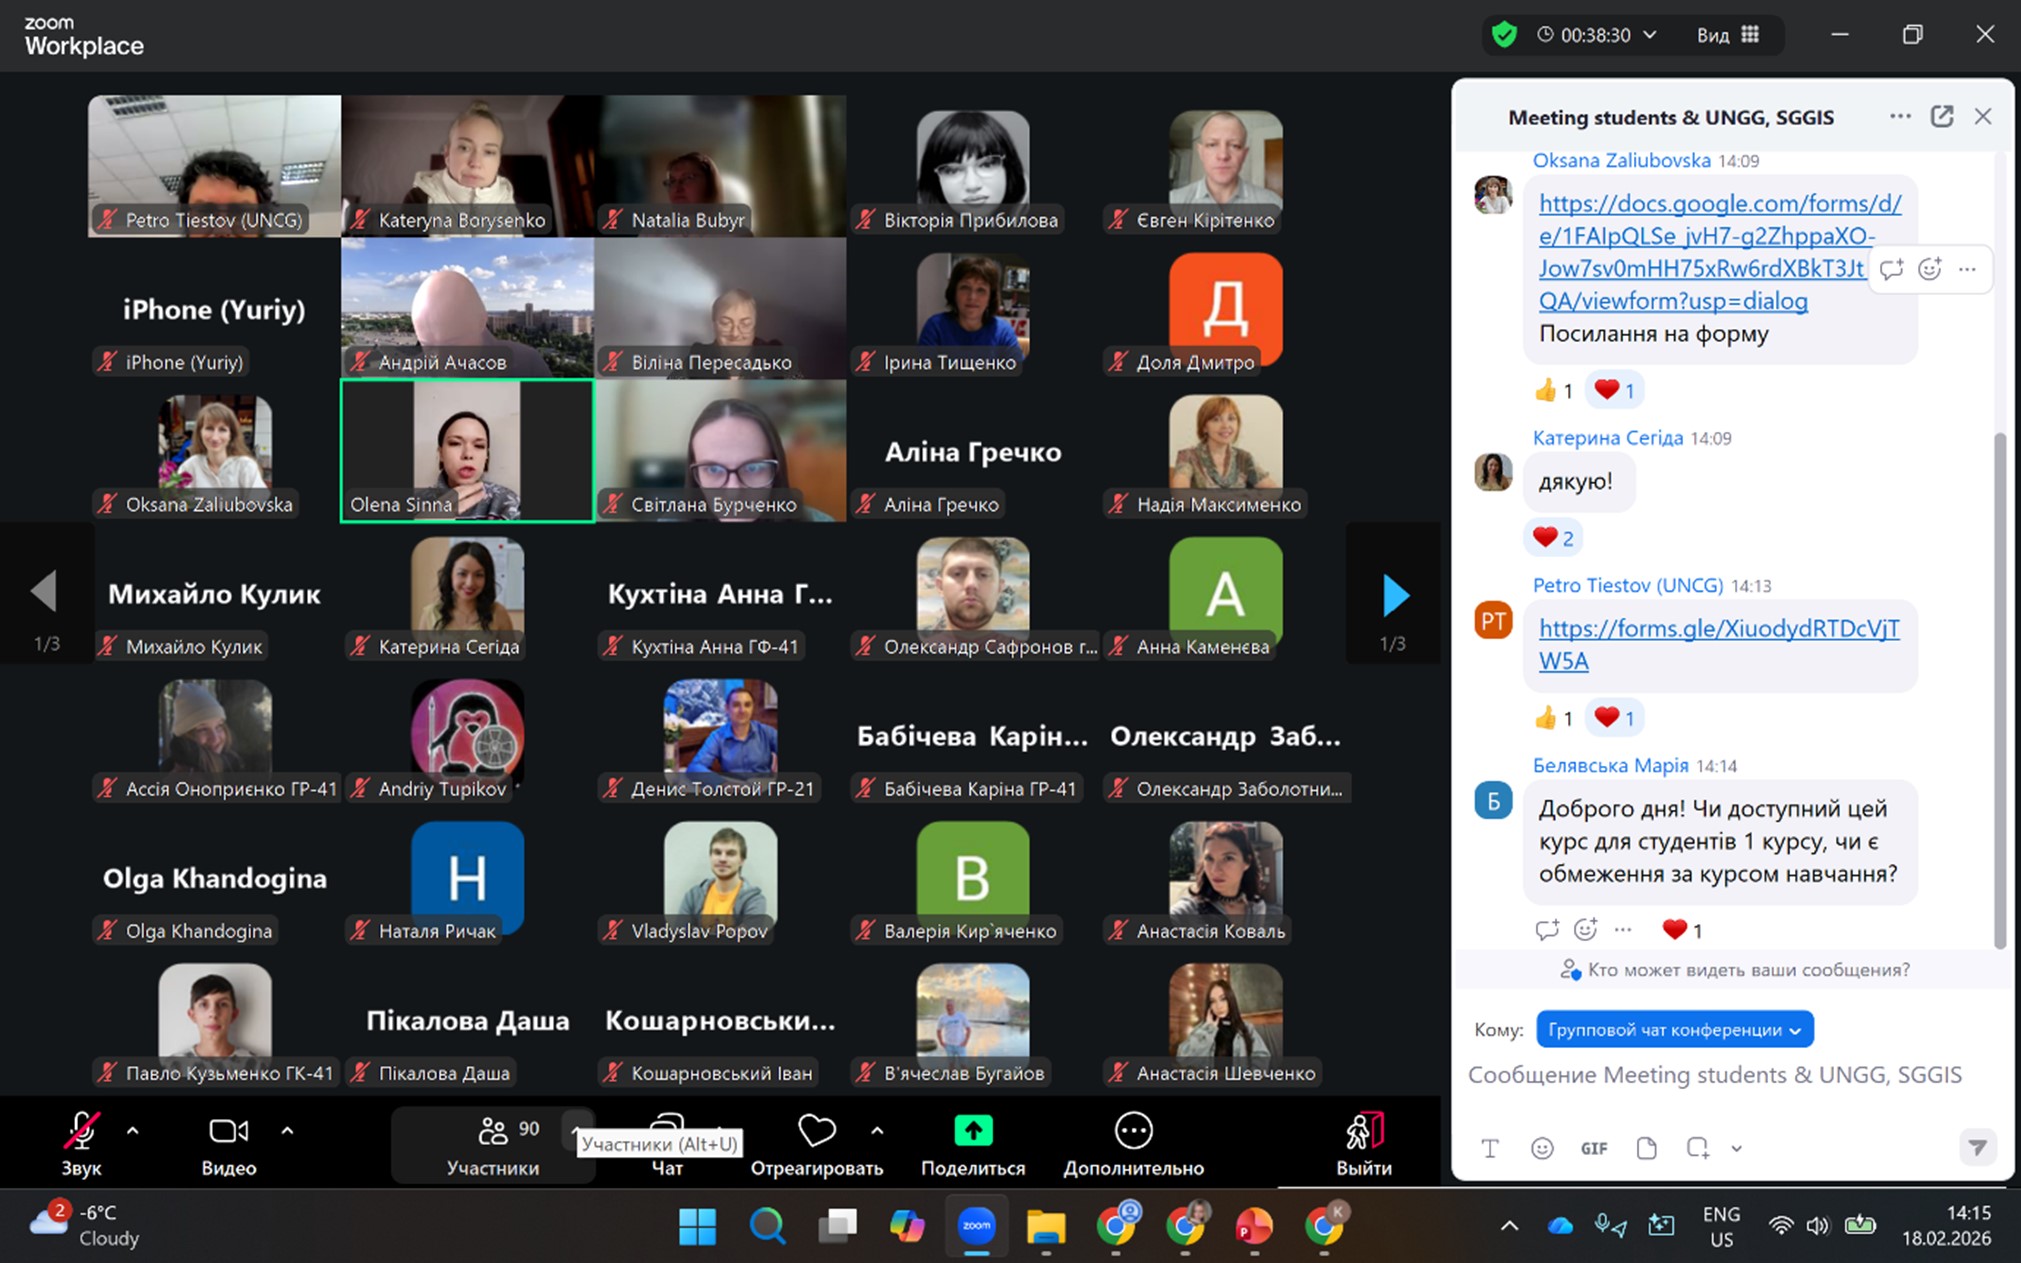
Task: Attach a file to the chat message
Action: (1646, 1148)
